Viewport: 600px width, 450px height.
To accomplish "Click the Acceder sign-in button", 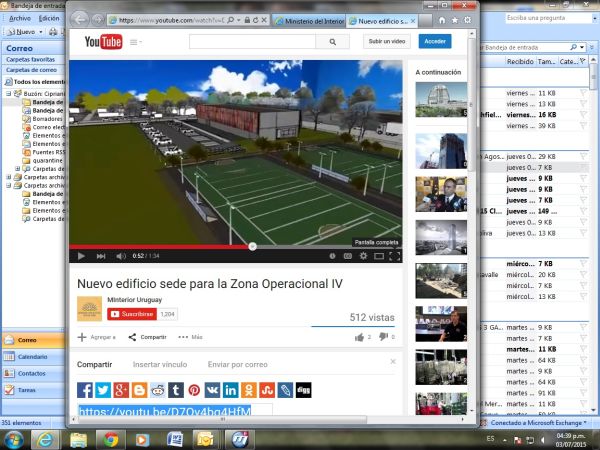I will coord(435,41).
